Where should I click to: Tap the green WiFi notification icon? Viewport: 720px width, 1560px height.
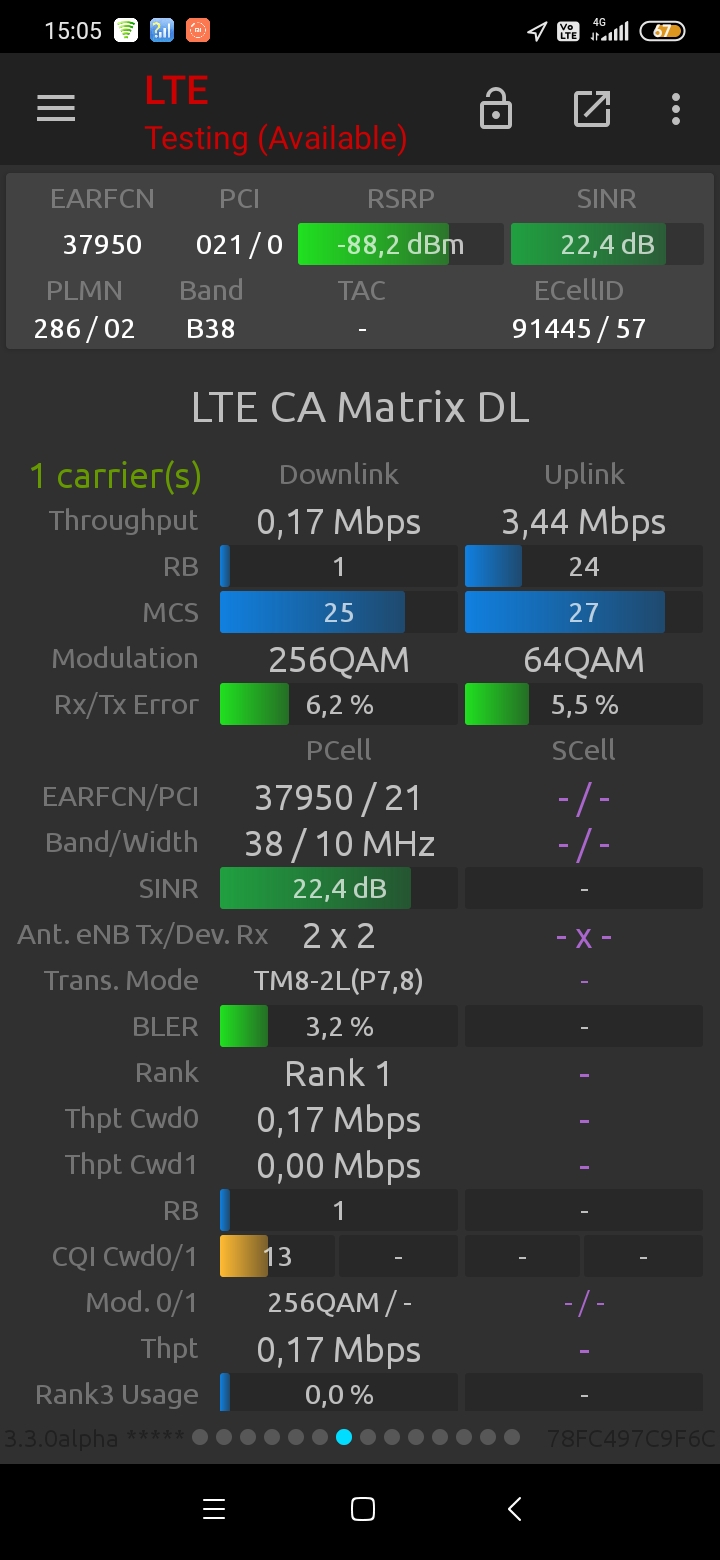tap(125, 31)
